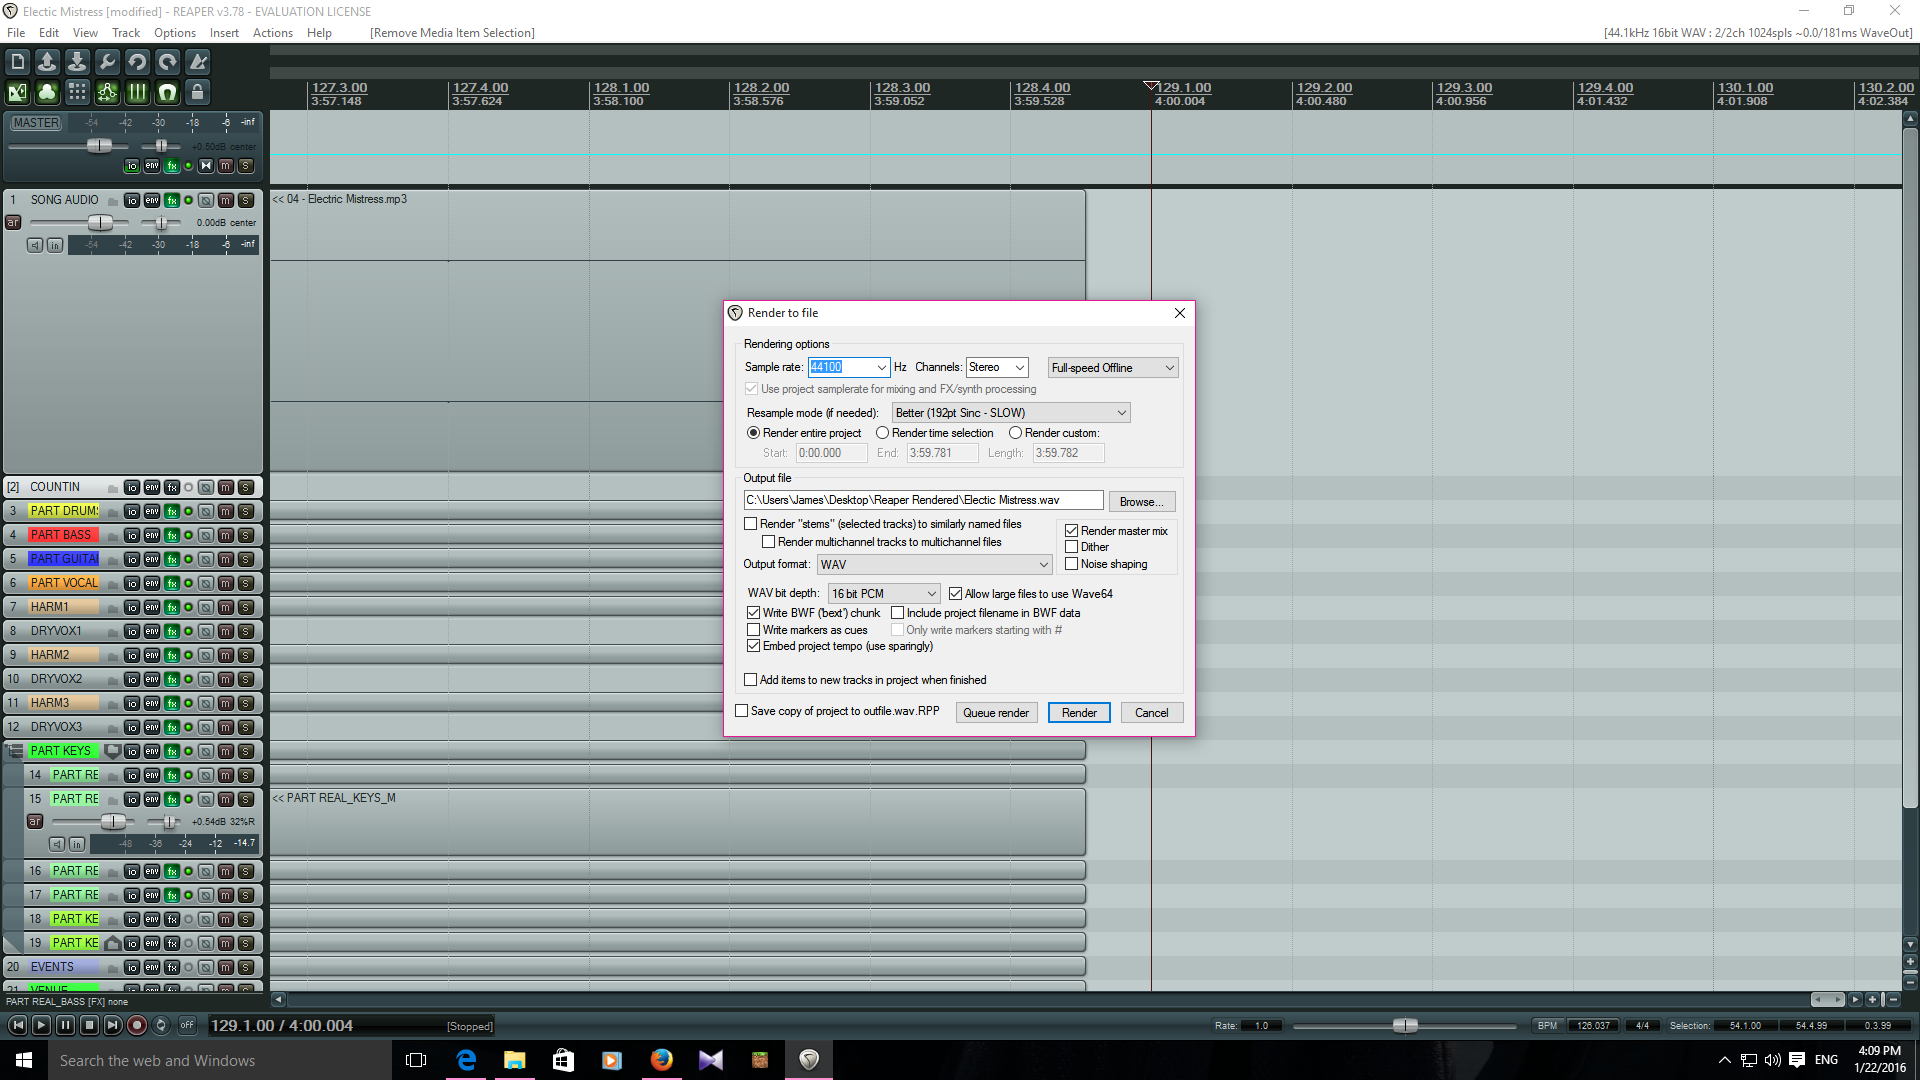
Task: Check Write markers as cues
Action: coord(753,630)
